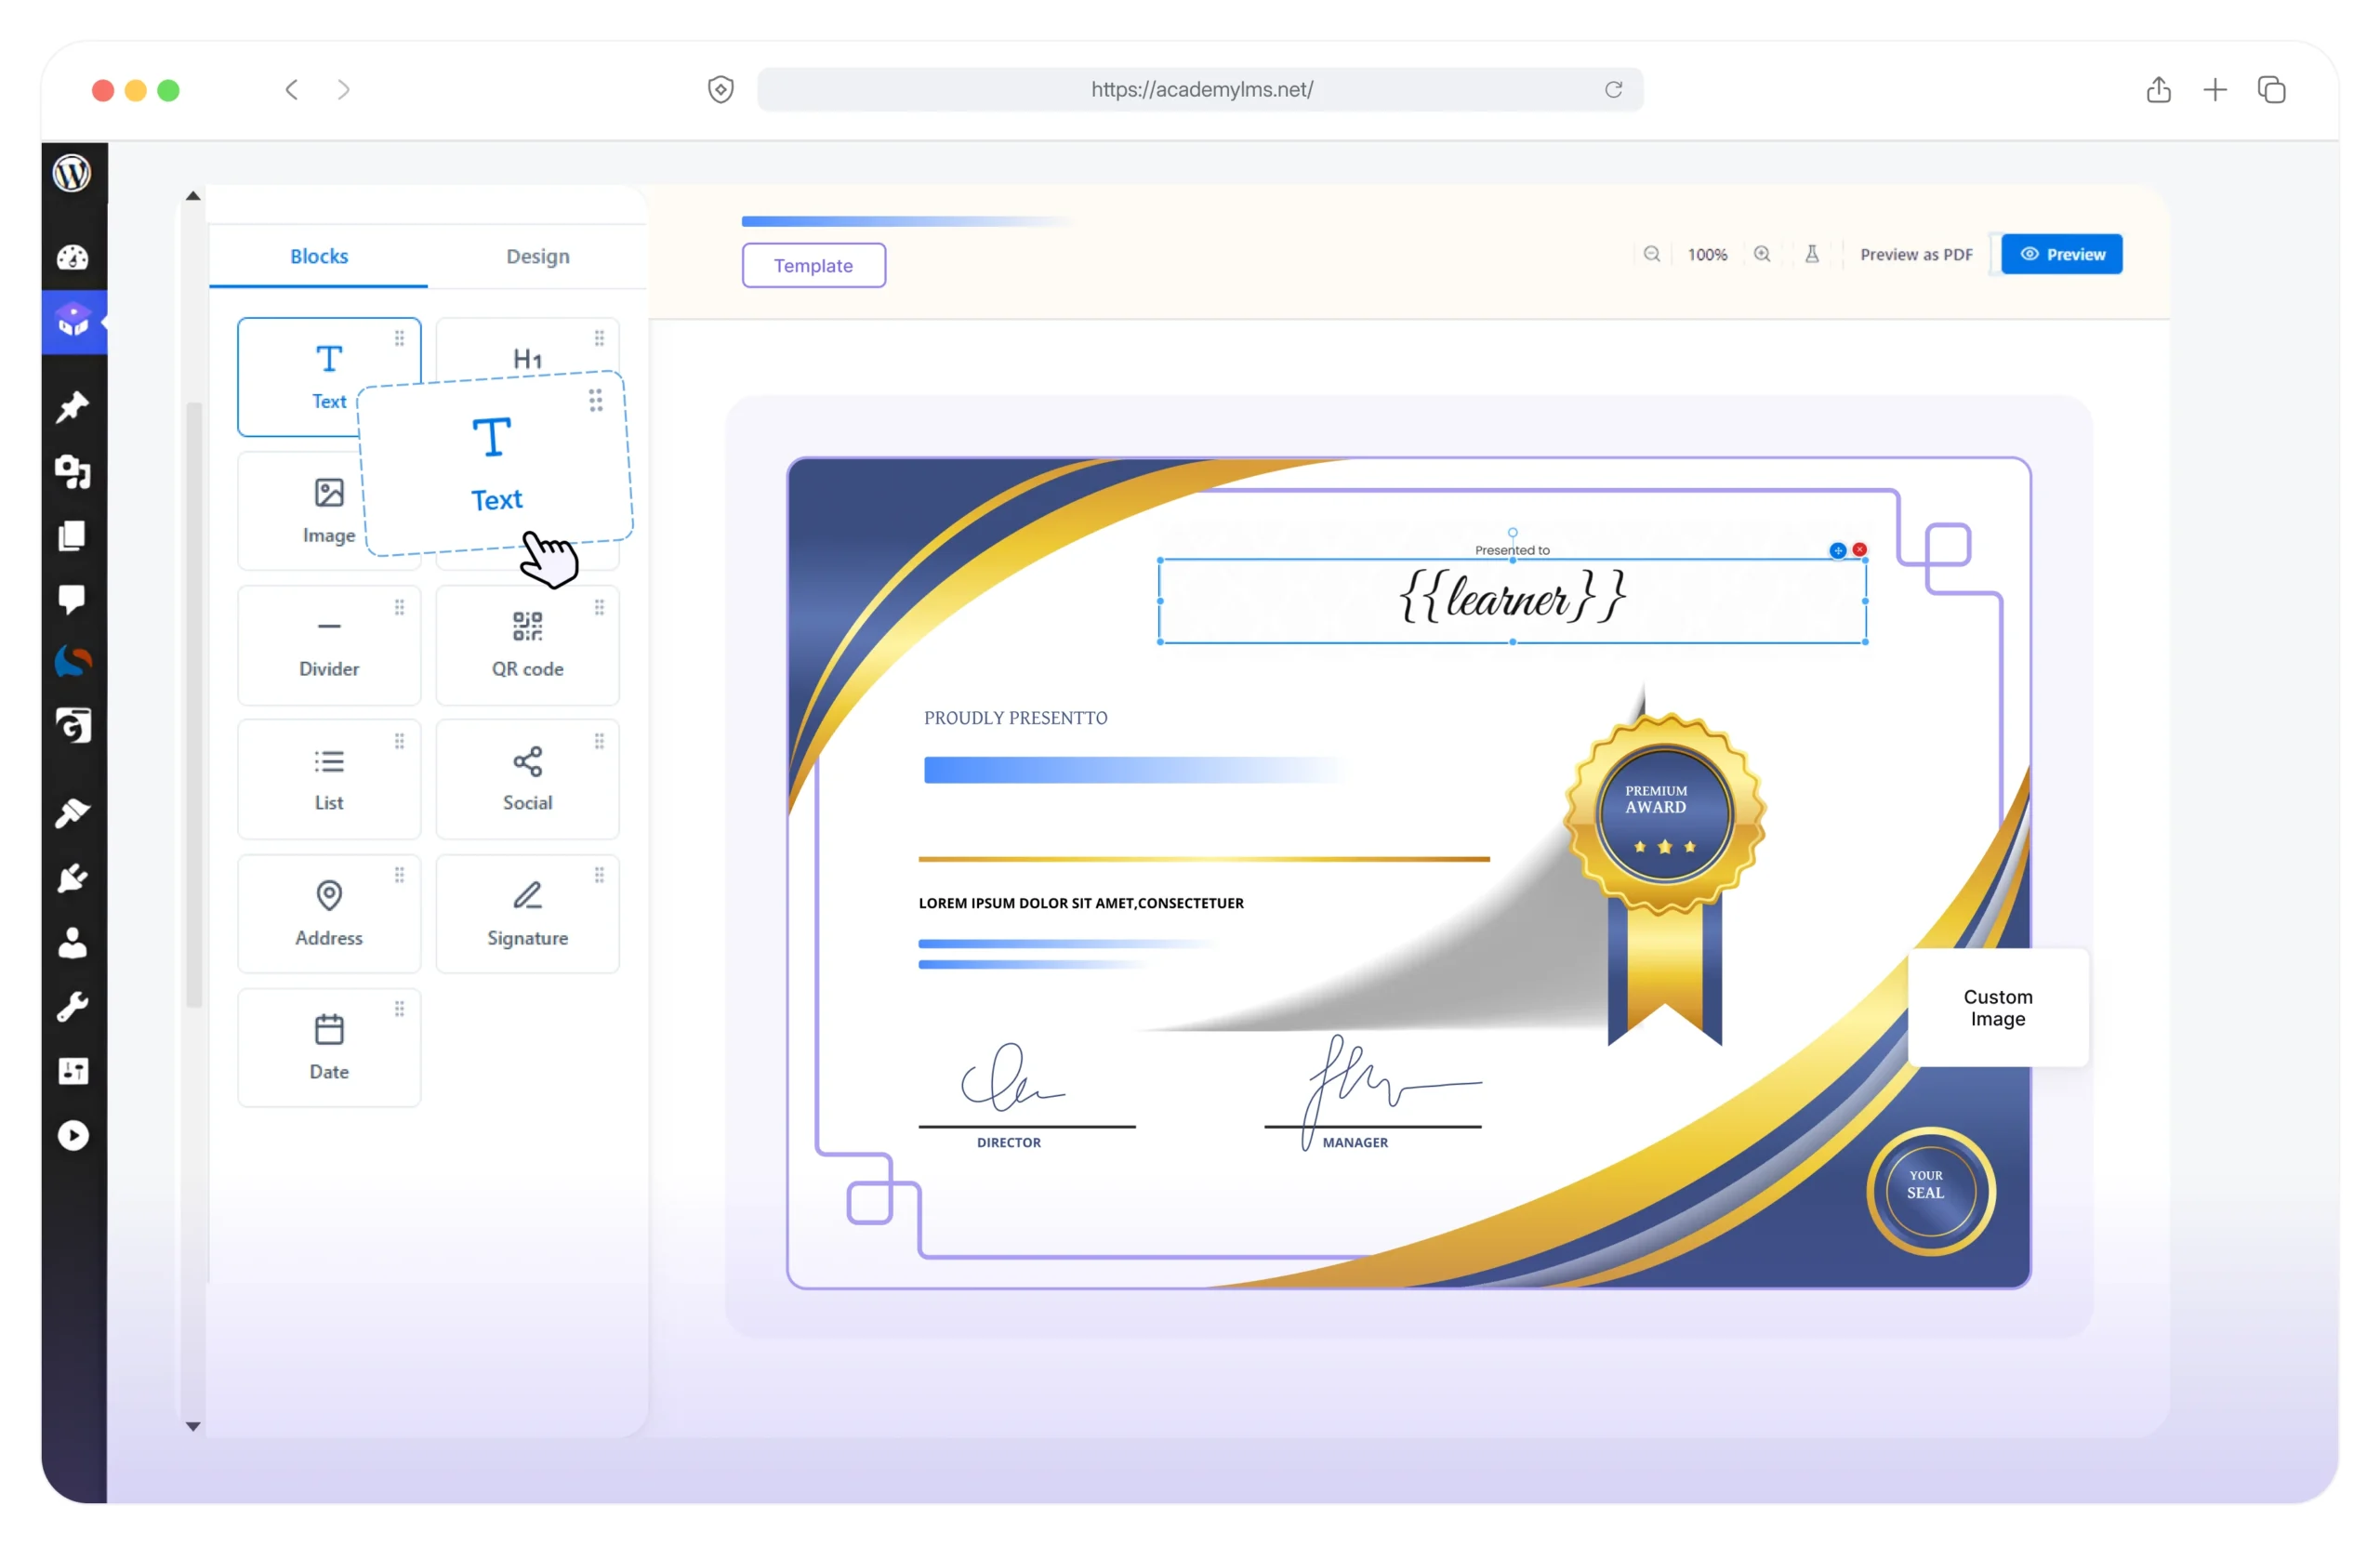Image resolution: width=2380 pixels, height=1545 pixels.
Task: Click the Your Seal emblem
Action: coord(1930,1190)
